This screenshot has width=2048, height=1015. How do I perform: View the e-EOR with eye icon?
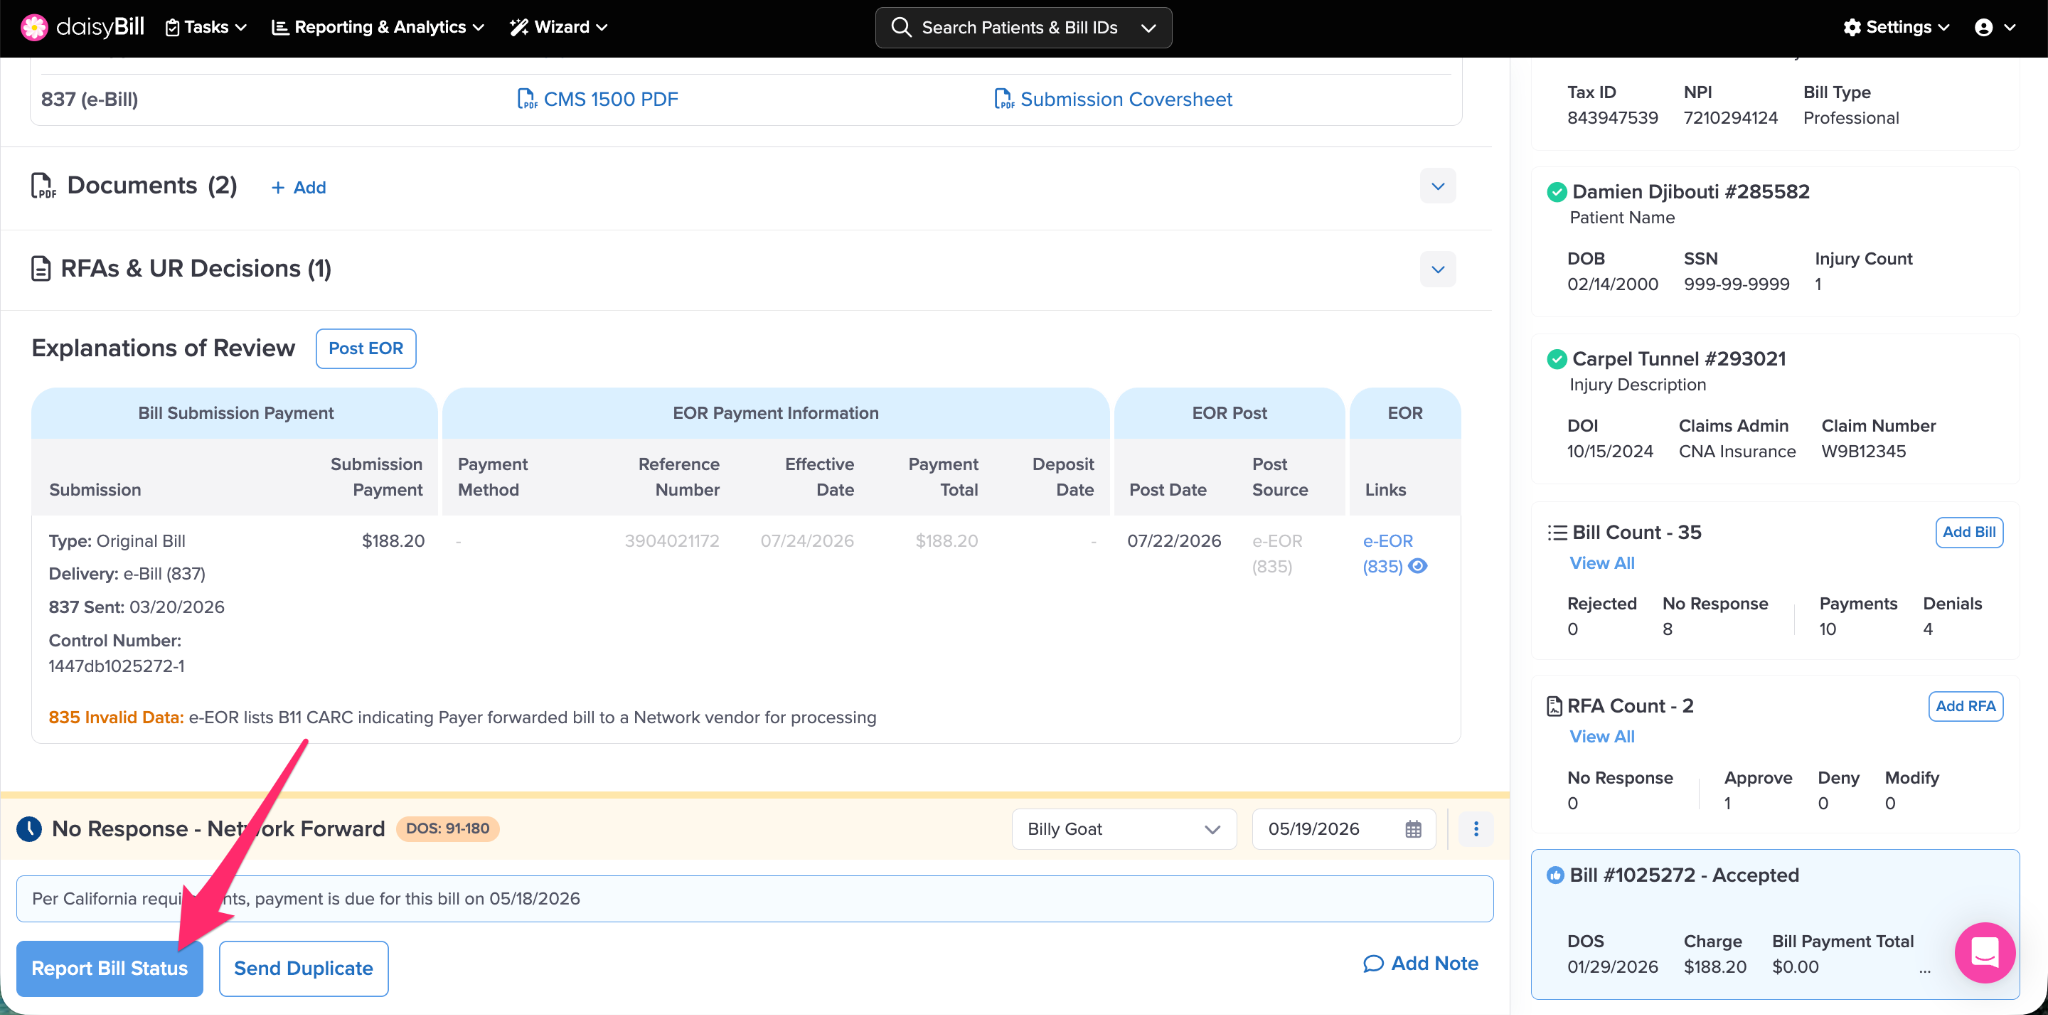click(x=1418, y=566)
